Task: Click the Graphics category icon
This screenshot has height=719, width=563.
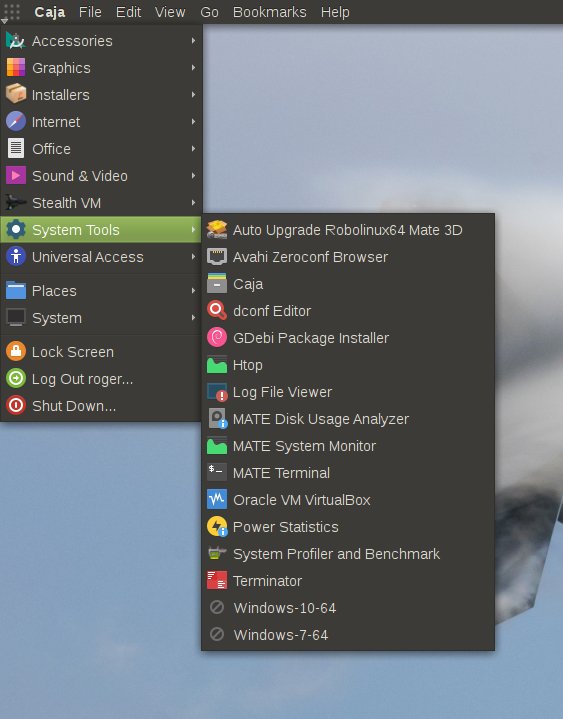Action: click(16, 68)
